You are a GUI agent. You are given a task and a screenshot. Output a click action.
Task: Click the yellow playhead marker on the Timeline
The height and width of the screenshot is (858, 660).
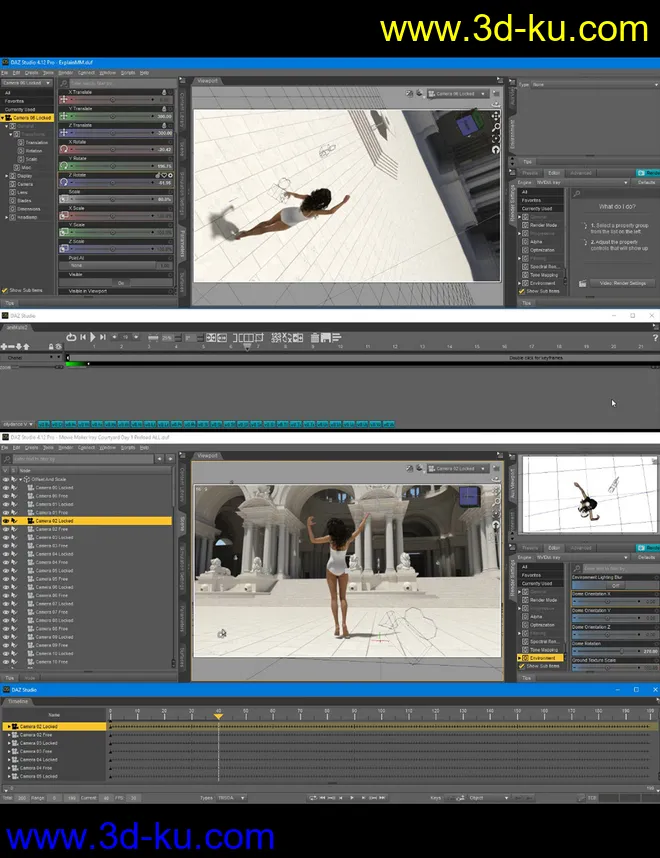pos(219,716)
